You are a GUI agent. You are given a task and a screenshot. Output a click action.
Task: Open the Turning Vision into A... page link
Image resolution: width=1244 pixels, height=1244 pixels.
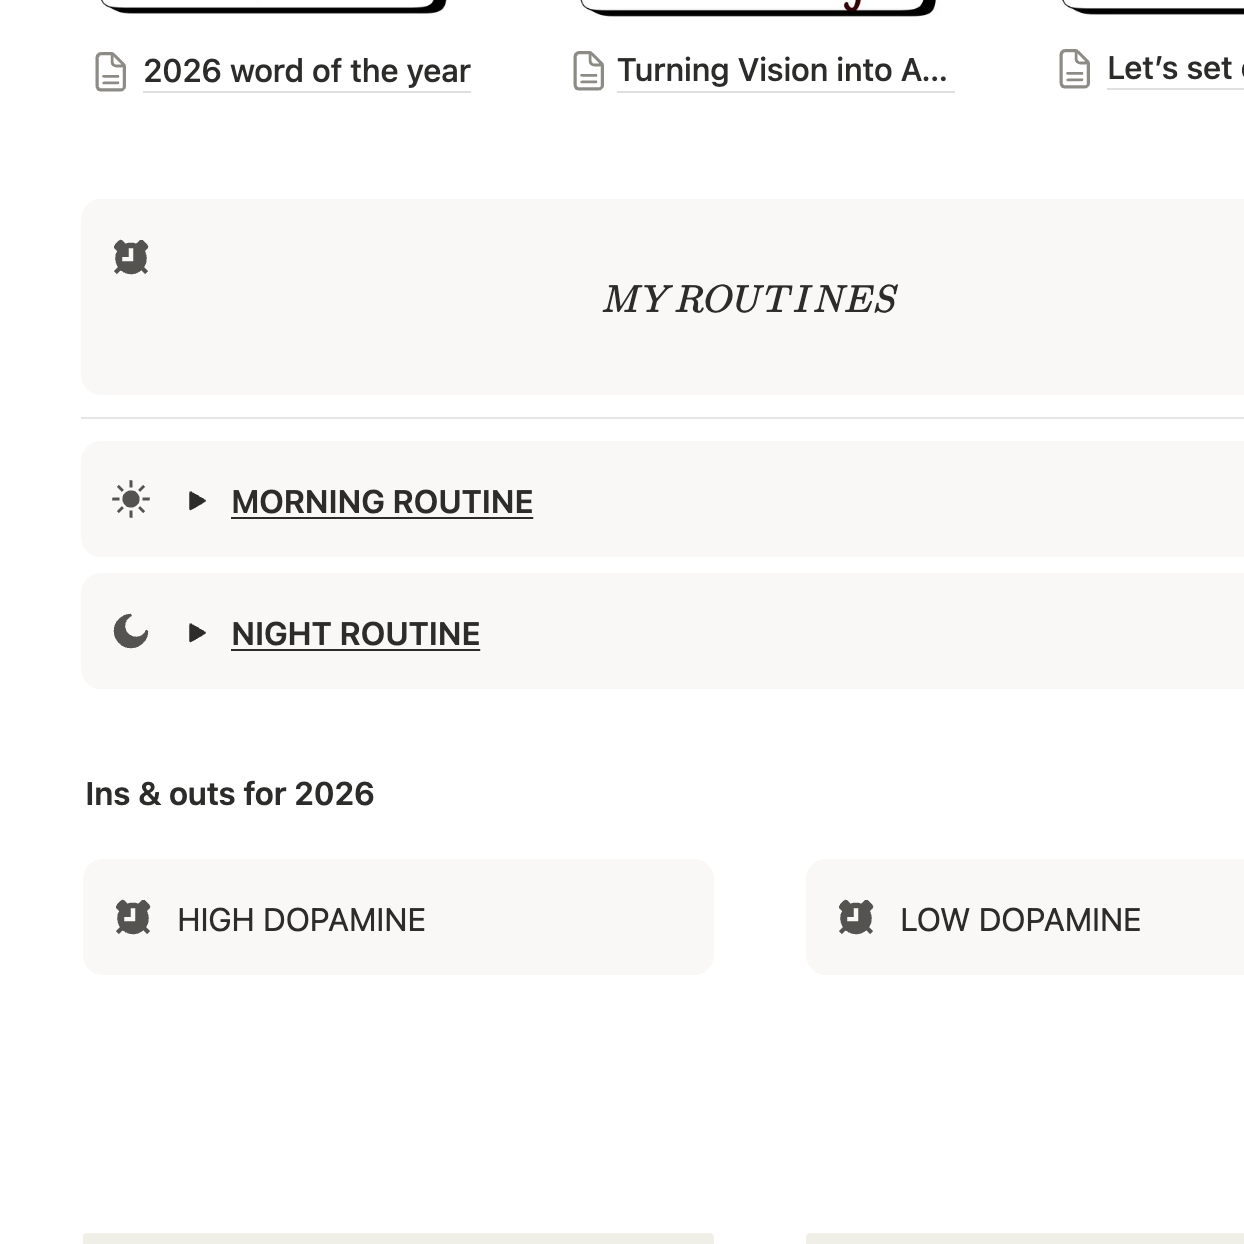pos(782,71)
